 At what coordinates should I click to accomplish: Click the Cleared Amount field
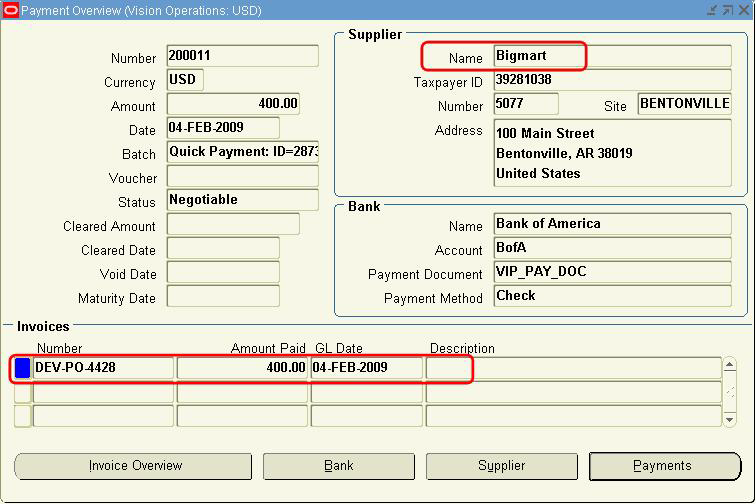click(233, 224)
